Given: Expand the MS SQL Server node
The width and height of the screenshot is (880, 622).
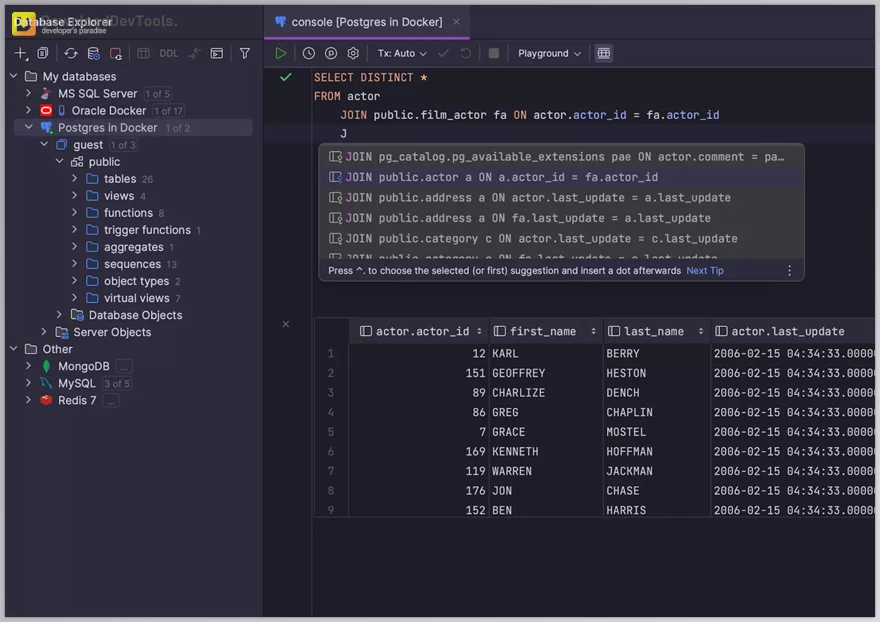Looking at the screenshot, I should click(x=29, y=93).
